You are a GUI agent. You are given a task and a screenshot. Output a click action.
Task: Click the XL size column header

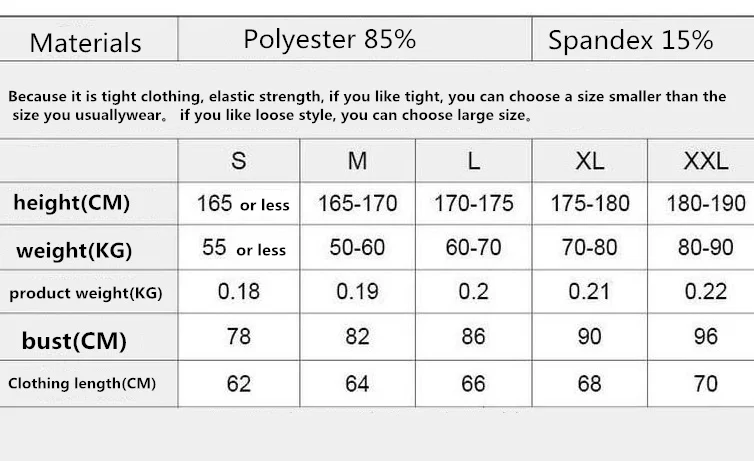(x=590, y=161)
